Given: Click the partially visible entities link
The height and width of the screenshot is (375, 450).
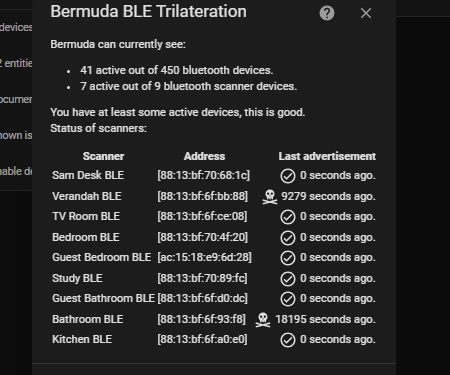Looking at the screenshot, I should [16, 63].
